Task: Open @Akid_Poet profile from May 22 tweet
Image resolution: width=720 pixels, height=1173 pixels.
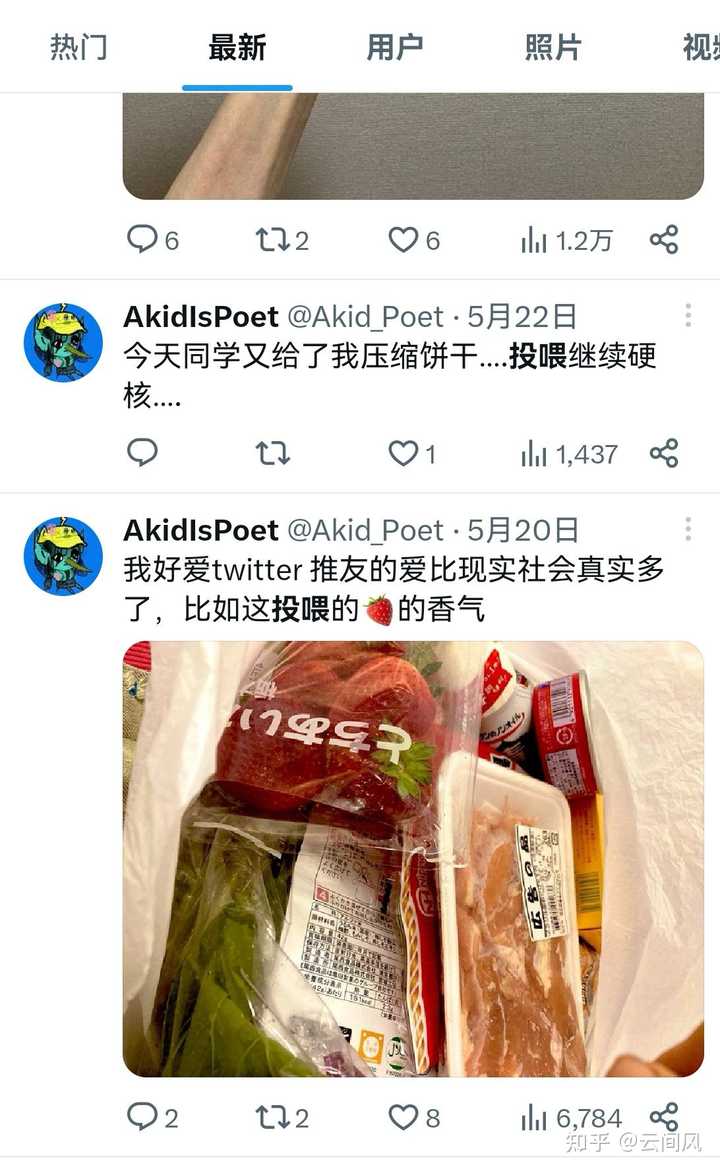Action: (366, 317)
